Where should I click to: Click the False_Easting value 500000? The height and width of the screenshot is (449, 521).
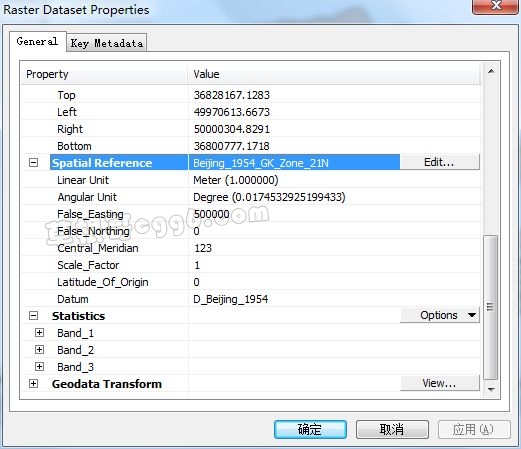click(x=211, y=214)
